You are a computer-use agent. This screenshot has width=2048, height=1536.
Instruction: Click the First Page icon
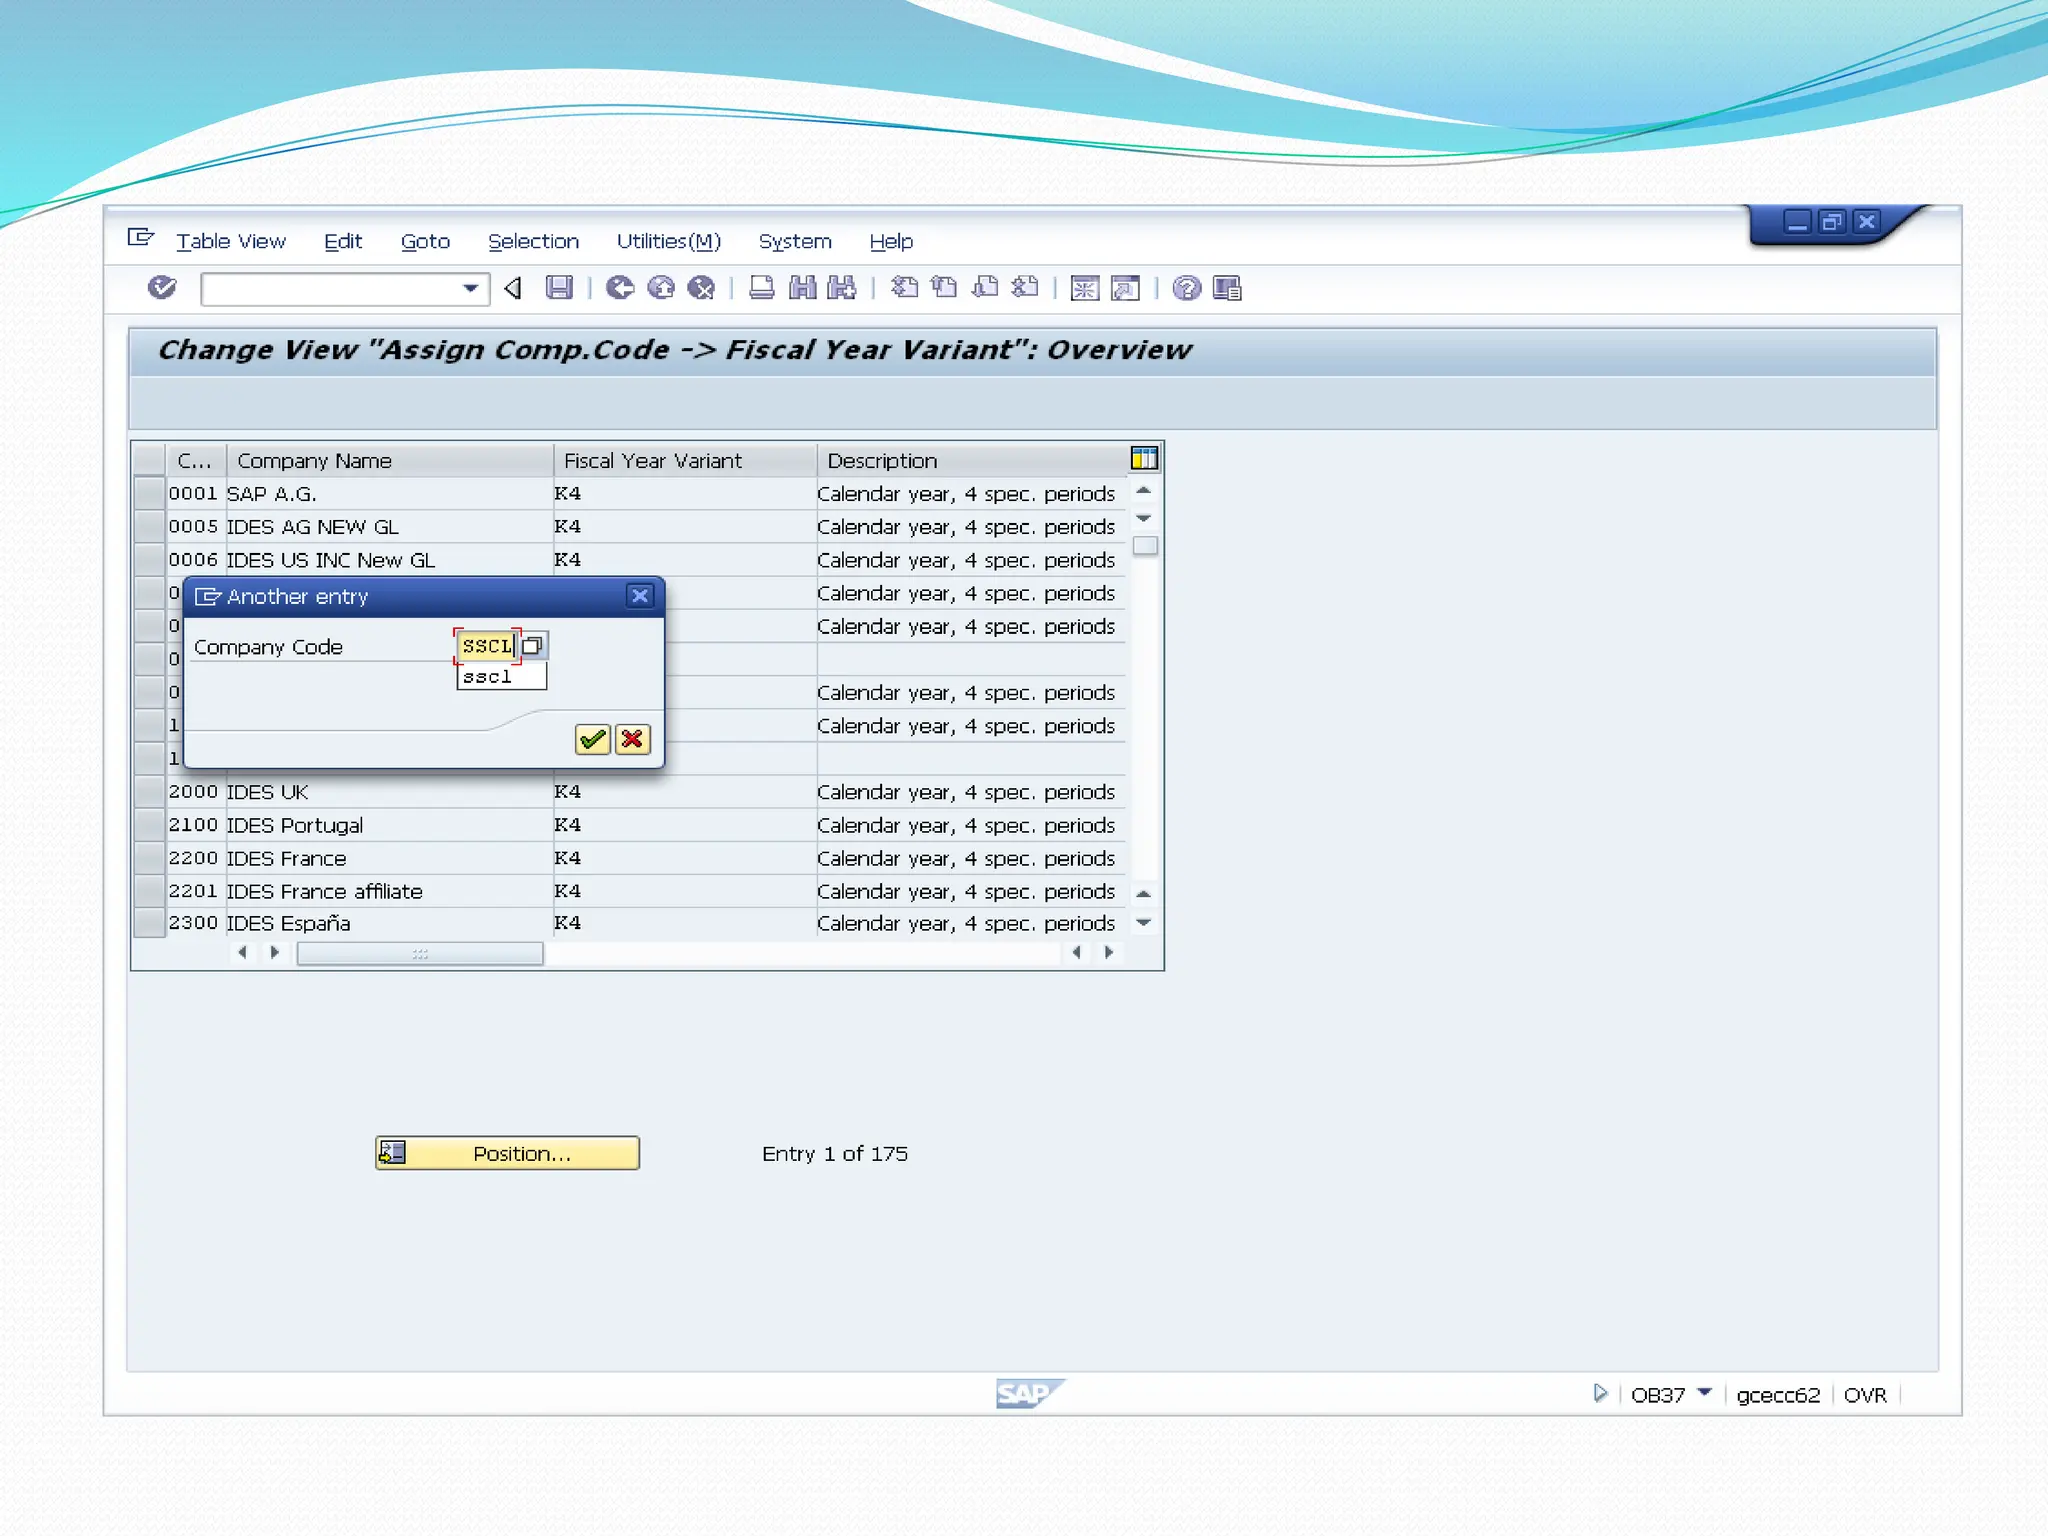[904, 288]
